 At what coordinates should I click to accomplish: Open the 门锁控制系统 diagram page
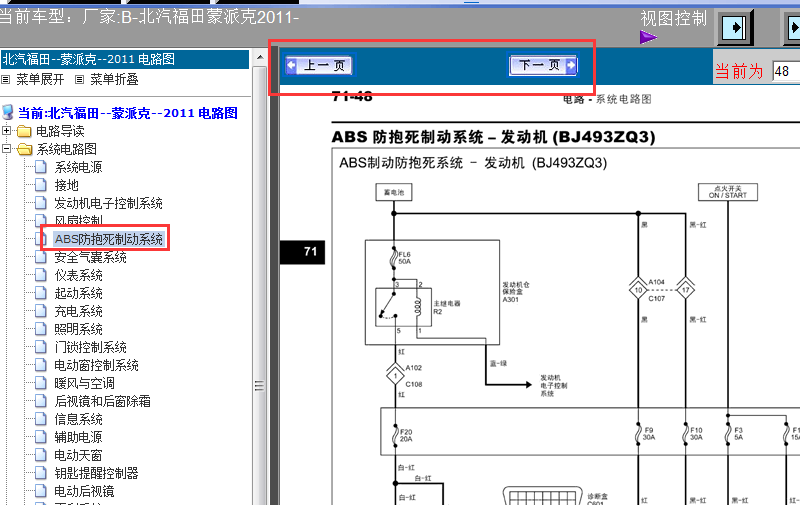[x=90, y=347]
